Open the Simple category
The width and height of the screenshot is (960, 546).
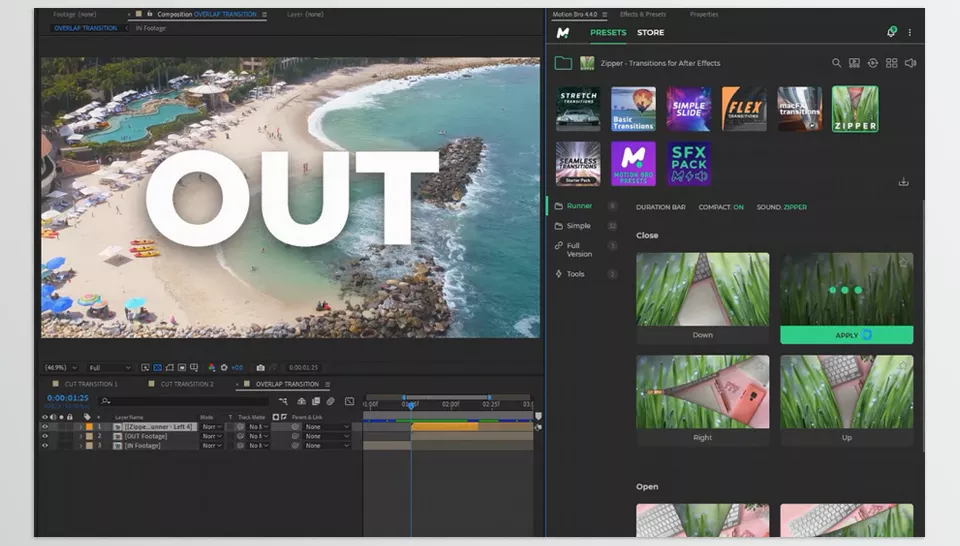[579, 226]
